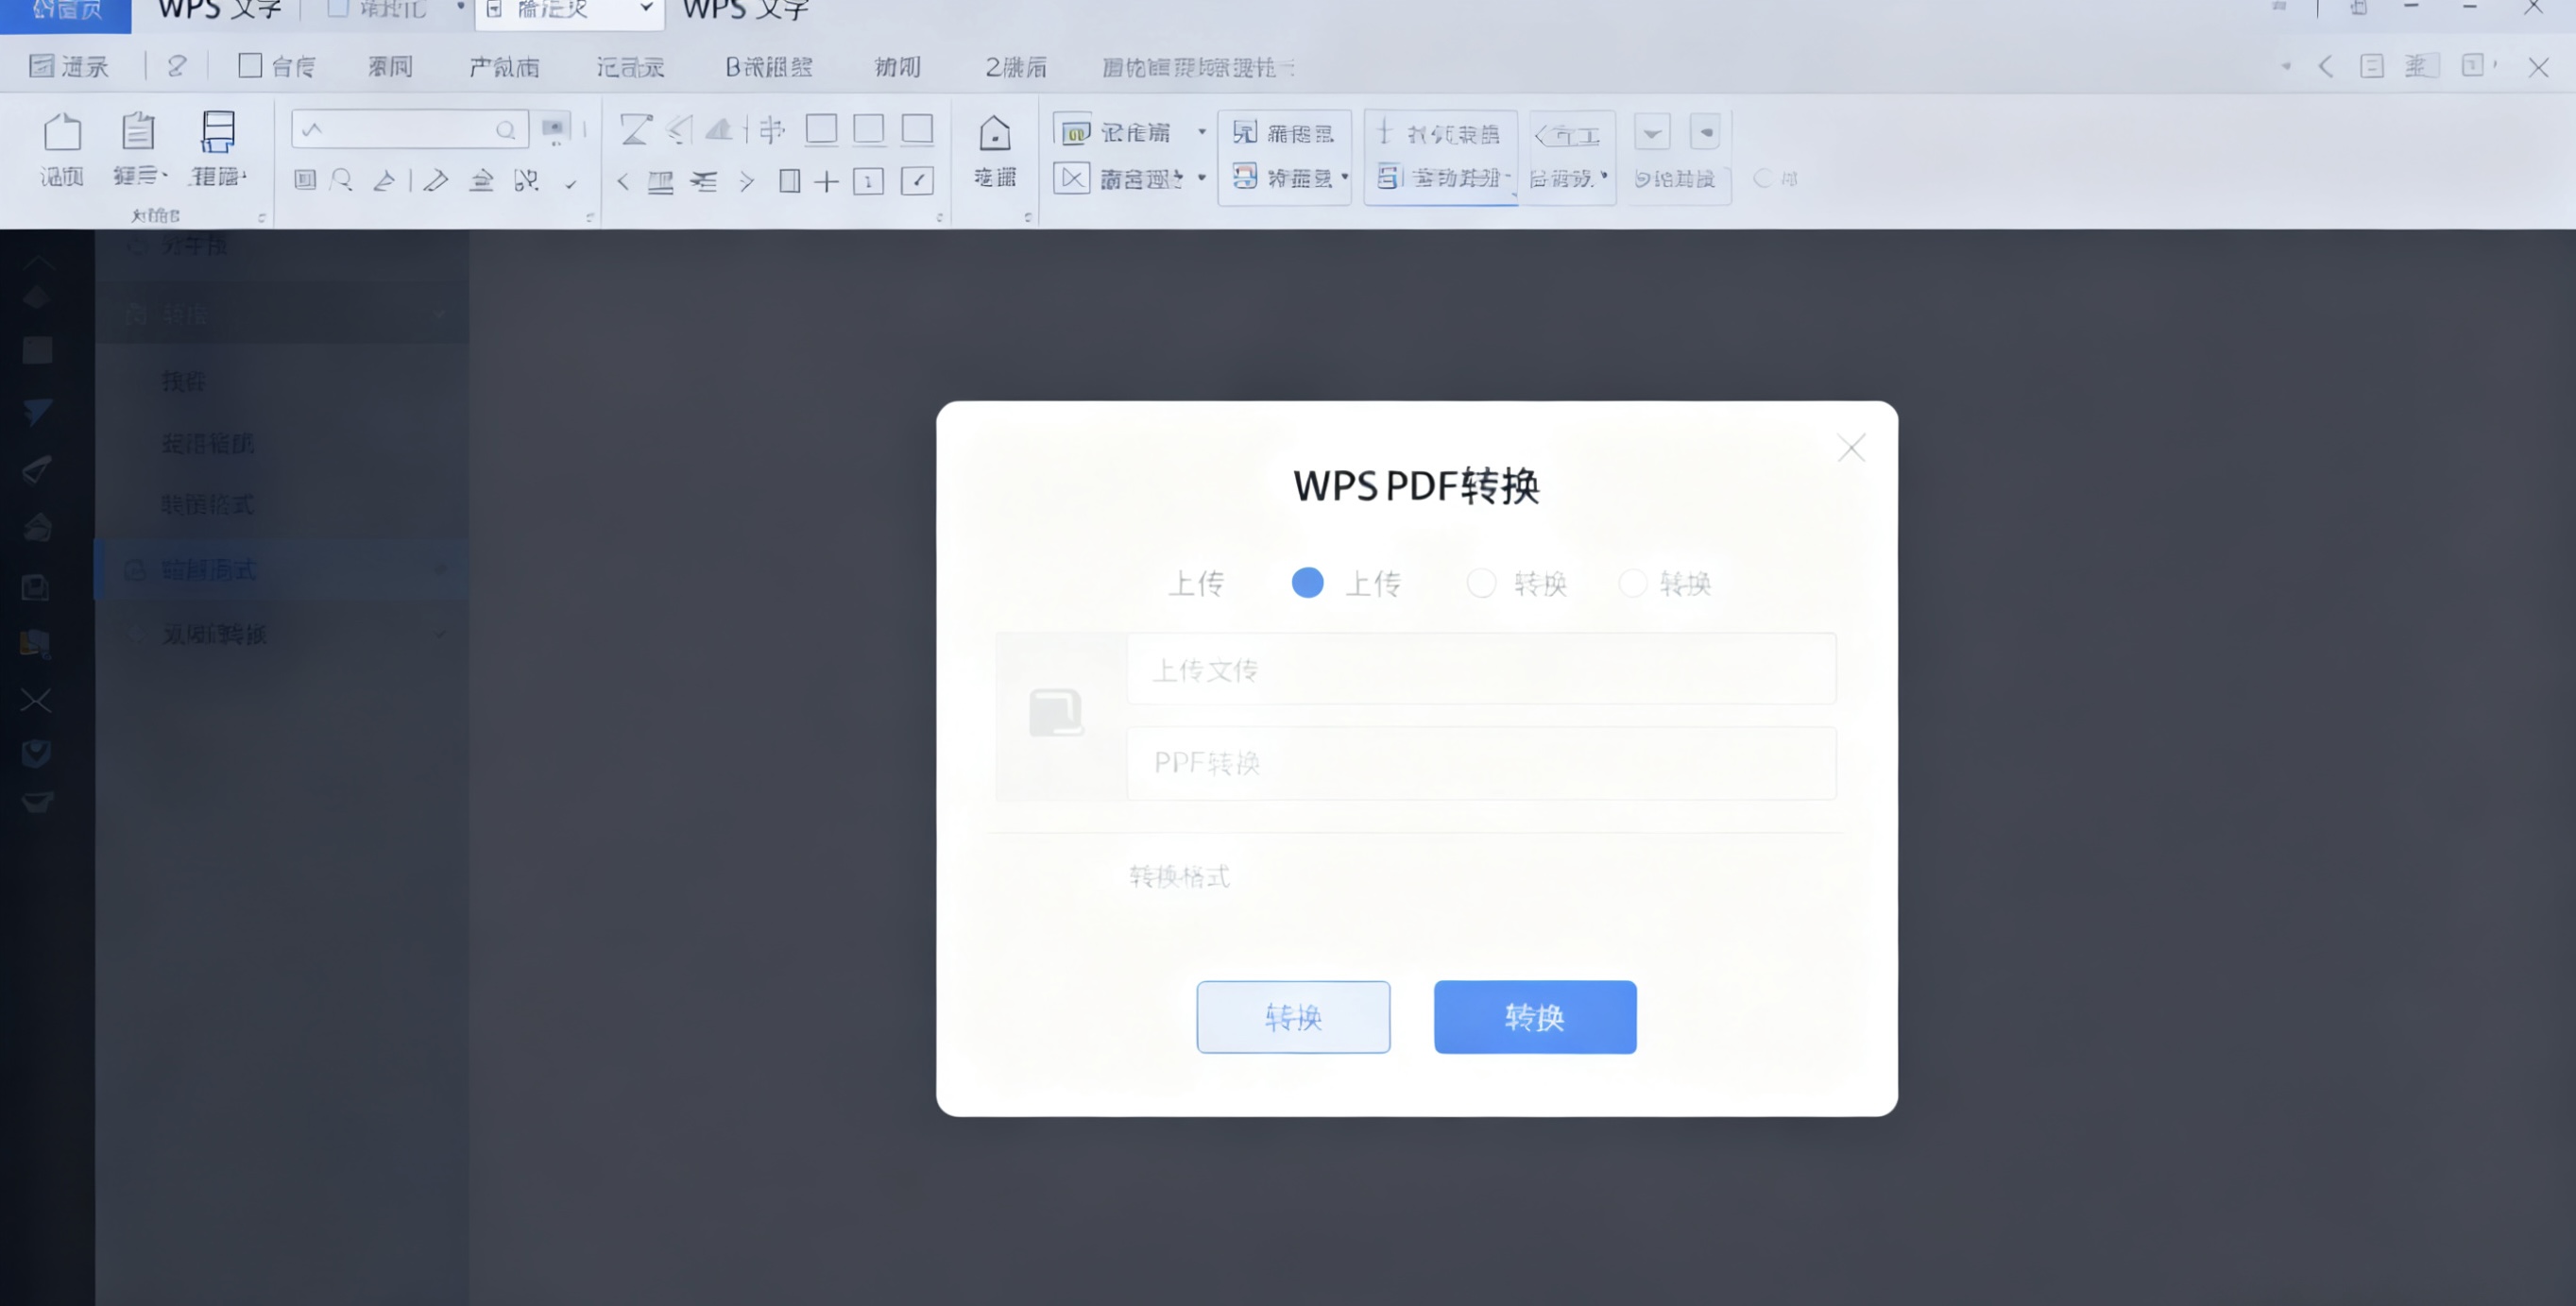Screen dimensions: 2576x1306
Task: Click the house-shaped icon in the middle ribbon group
Action: pyautogui.click(x=995, y=131)
